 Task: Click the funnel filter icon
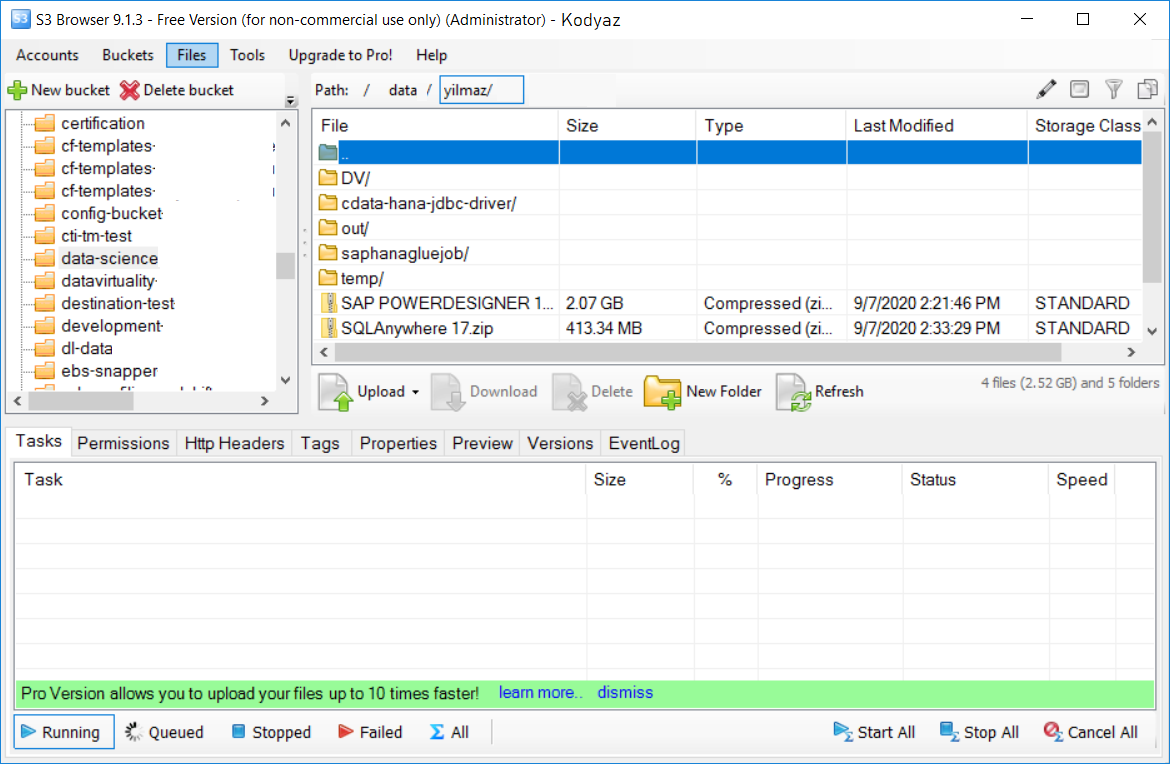click(1113, 90)
